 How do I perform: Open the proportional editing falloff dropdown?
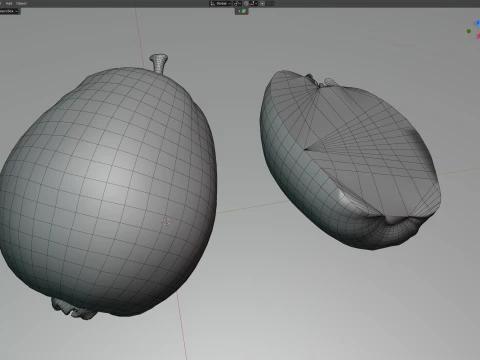(270, 4)
